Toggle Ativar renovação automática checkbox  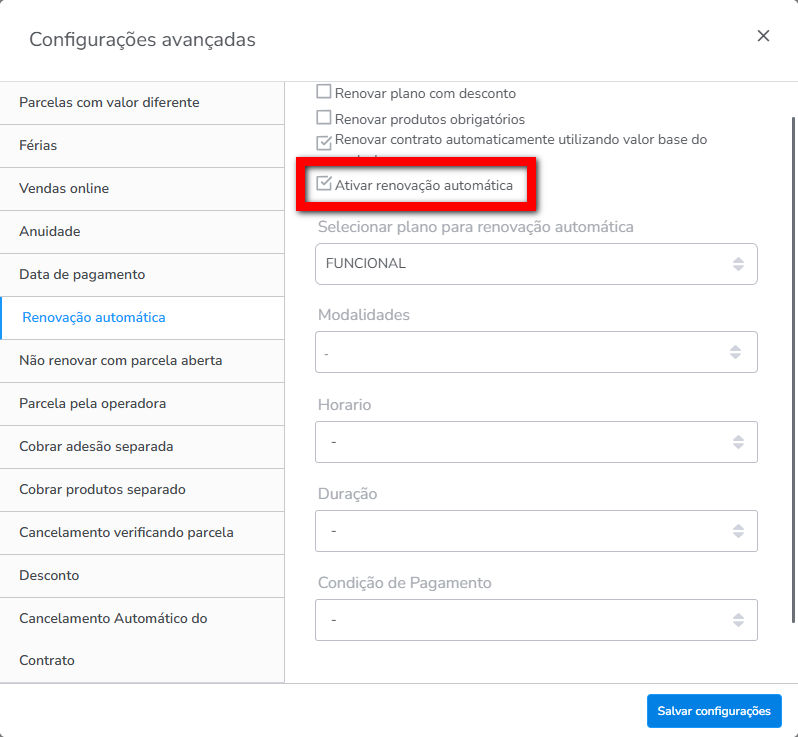(324, 185)
